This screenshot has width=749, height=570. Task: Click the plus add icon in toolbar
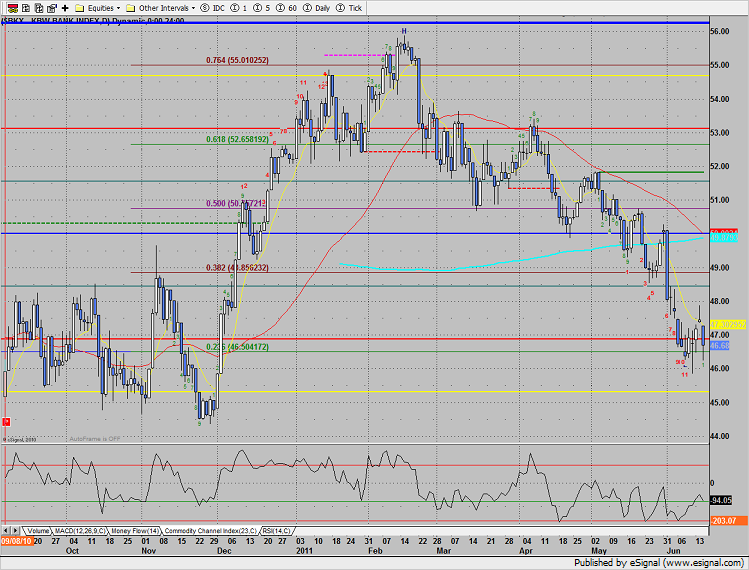pos(65,8)
